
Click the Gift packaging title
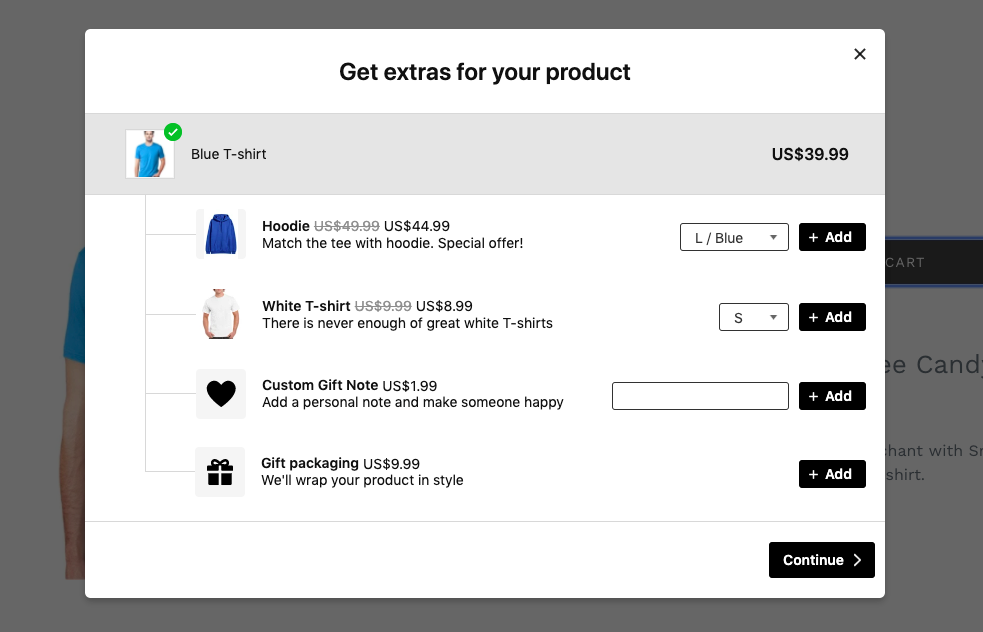(x=310, y=464)
